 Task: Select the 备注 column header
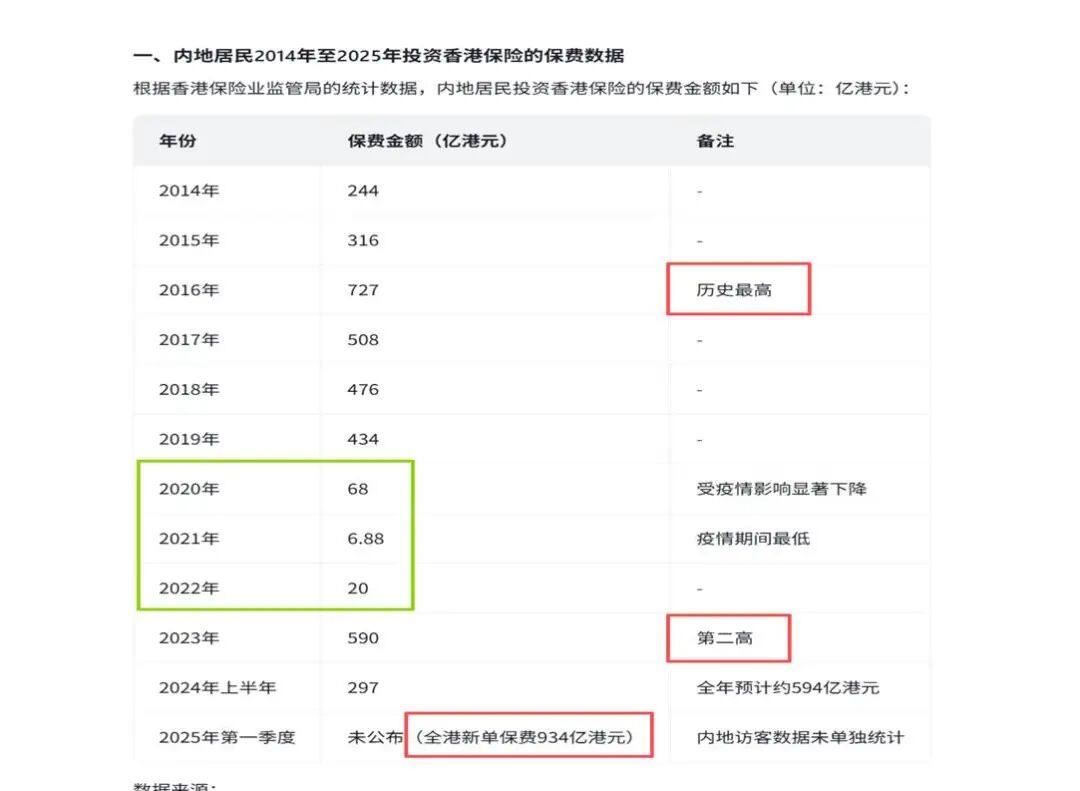[x=715, y=141]
